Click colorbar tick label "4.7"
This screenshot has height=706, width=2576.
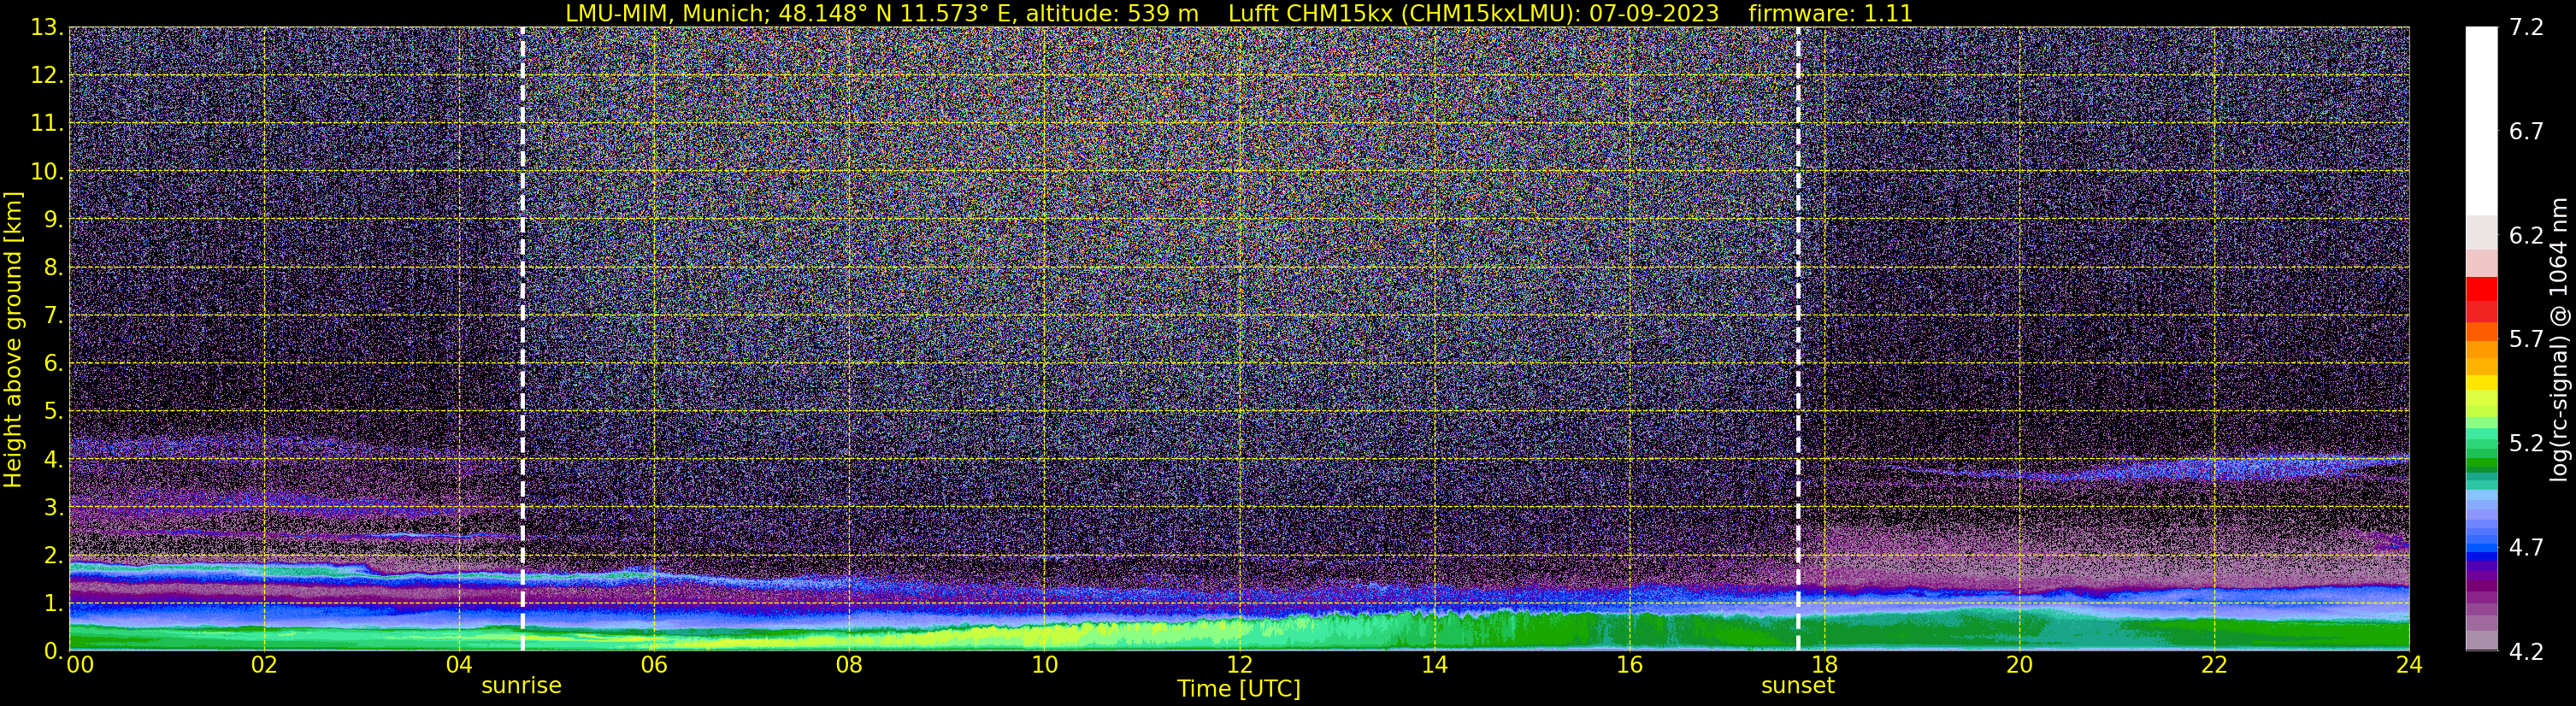pyautogui.click(x=2526, y=548)
